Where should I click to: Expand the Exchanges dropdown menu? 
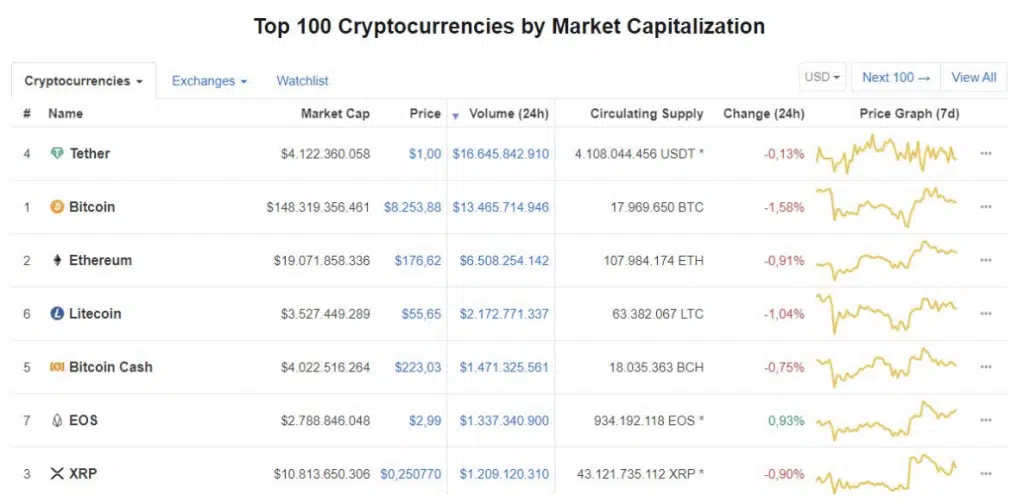tap(209, 81)
